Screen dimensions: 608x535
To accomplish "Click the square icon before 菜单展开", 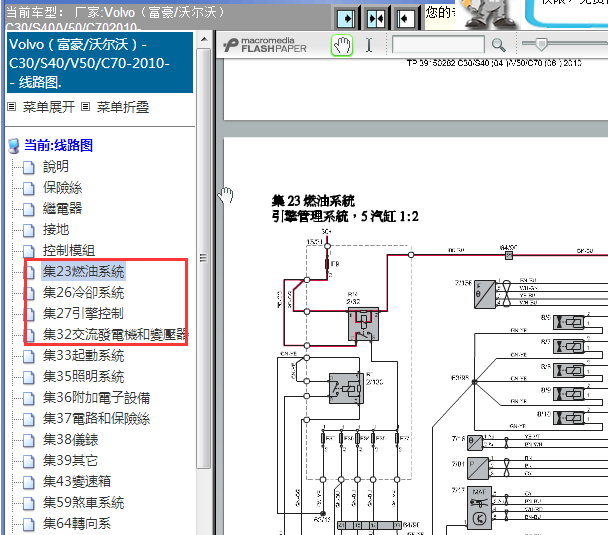I will [12, 107].
